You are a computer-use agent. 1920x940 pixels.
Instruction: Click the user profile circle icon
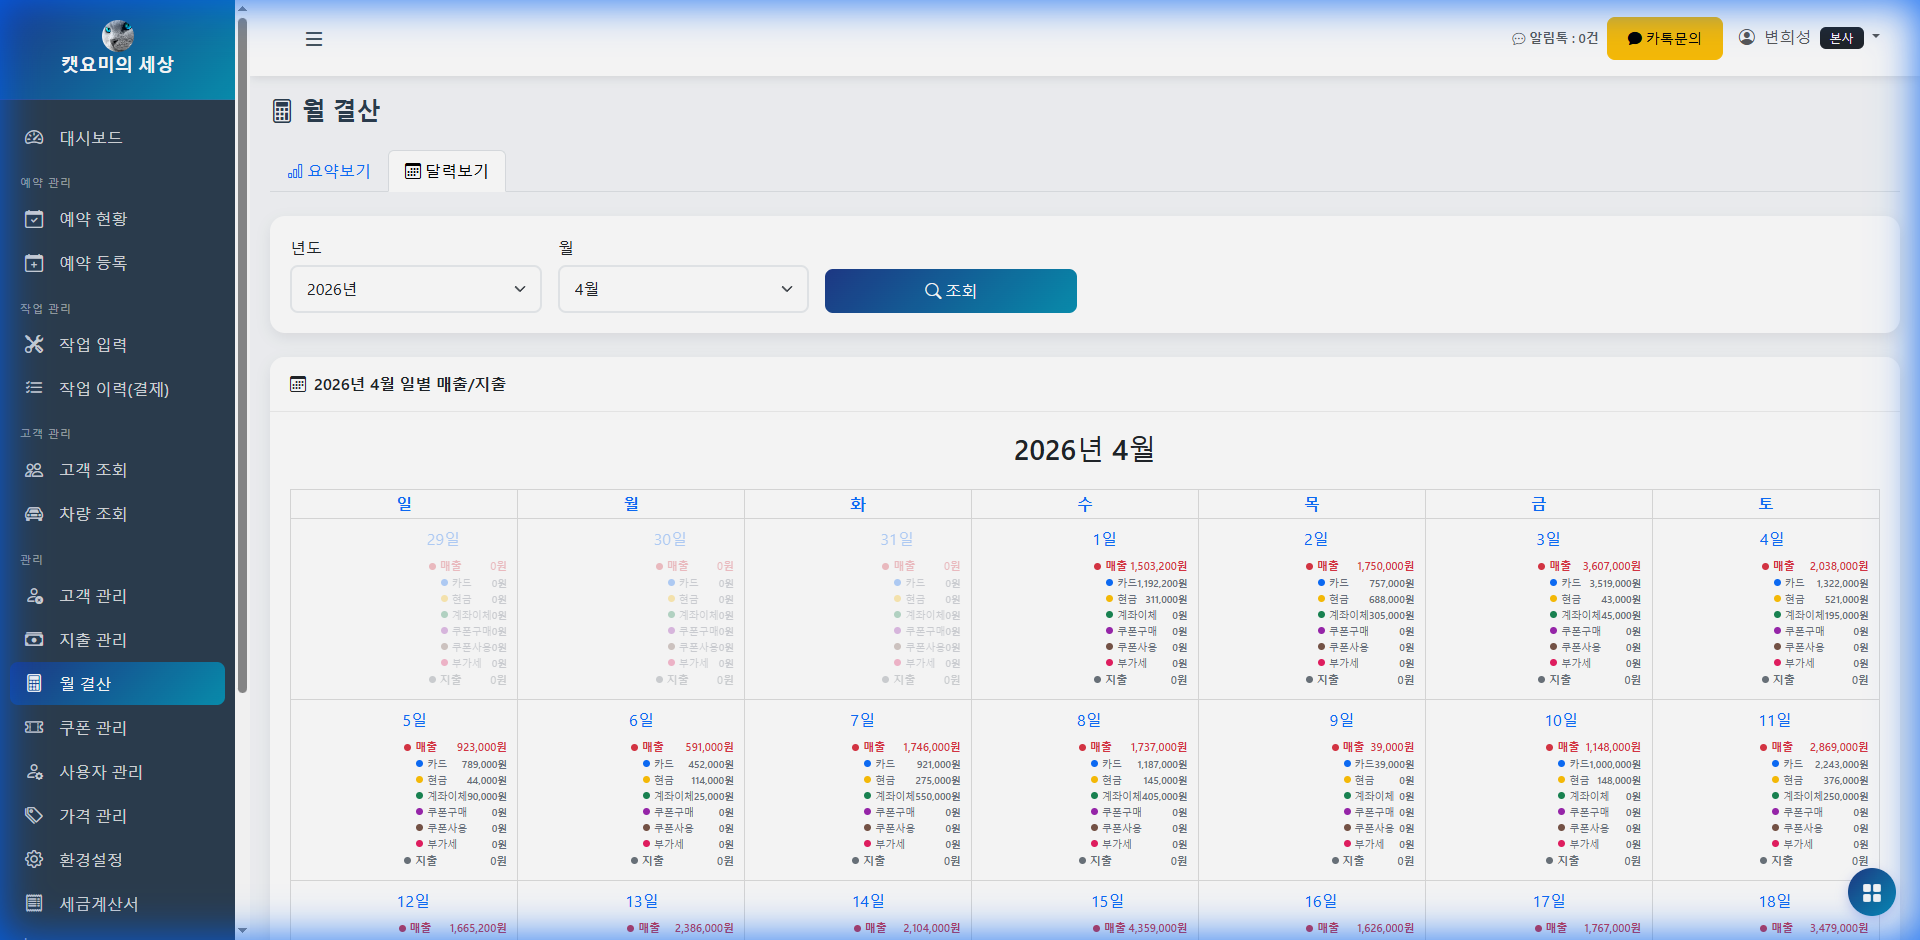1747,37
